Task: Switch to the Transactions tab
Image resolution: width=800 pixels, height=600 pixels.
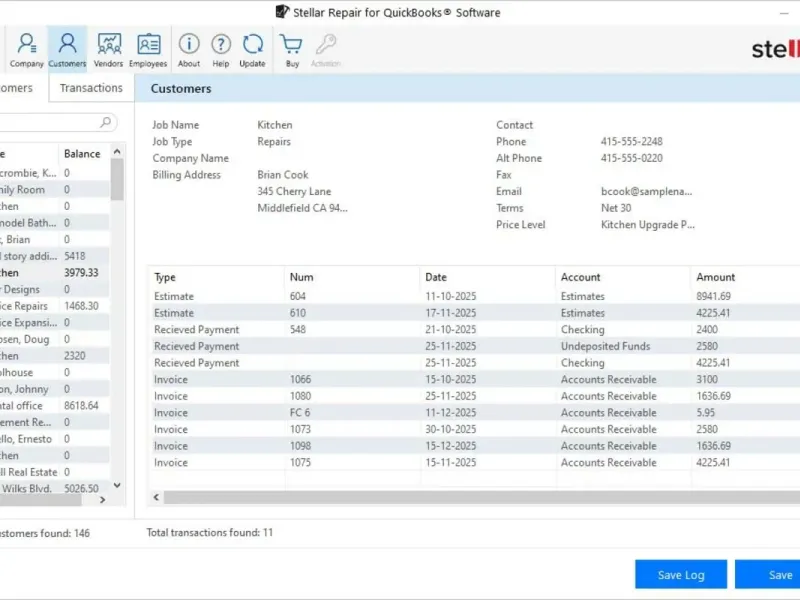Action: tap(91, 88)
